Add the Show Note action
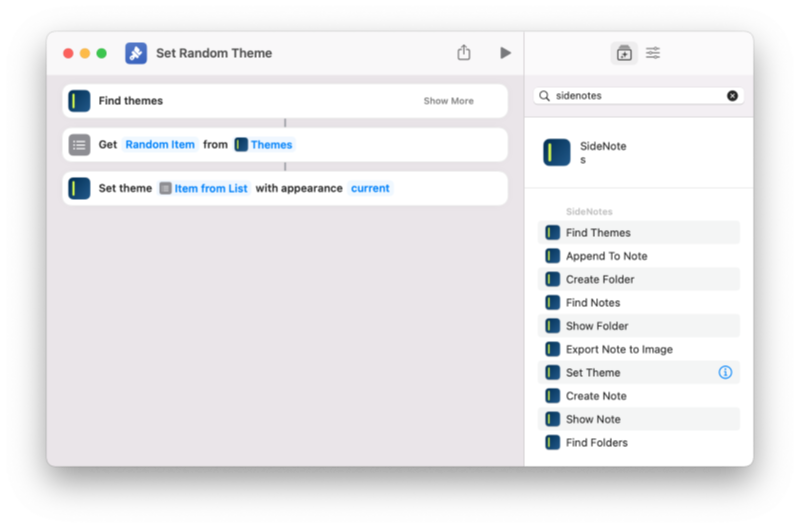800x528 pixels. (x=638, y=419)
